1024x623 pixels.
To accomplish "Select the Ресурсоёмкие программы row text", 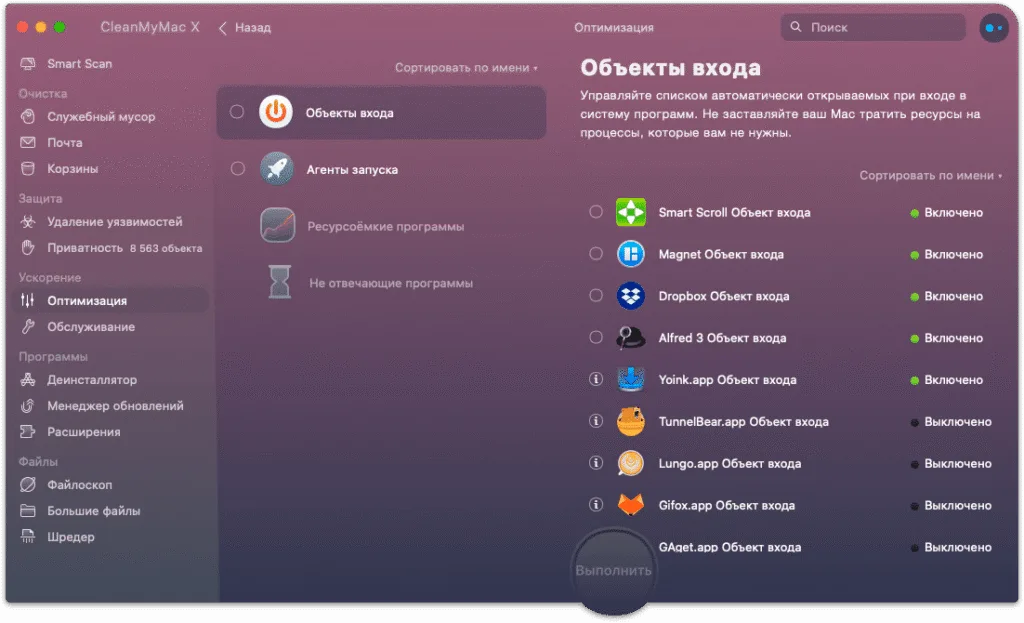I will click(385, 227).
